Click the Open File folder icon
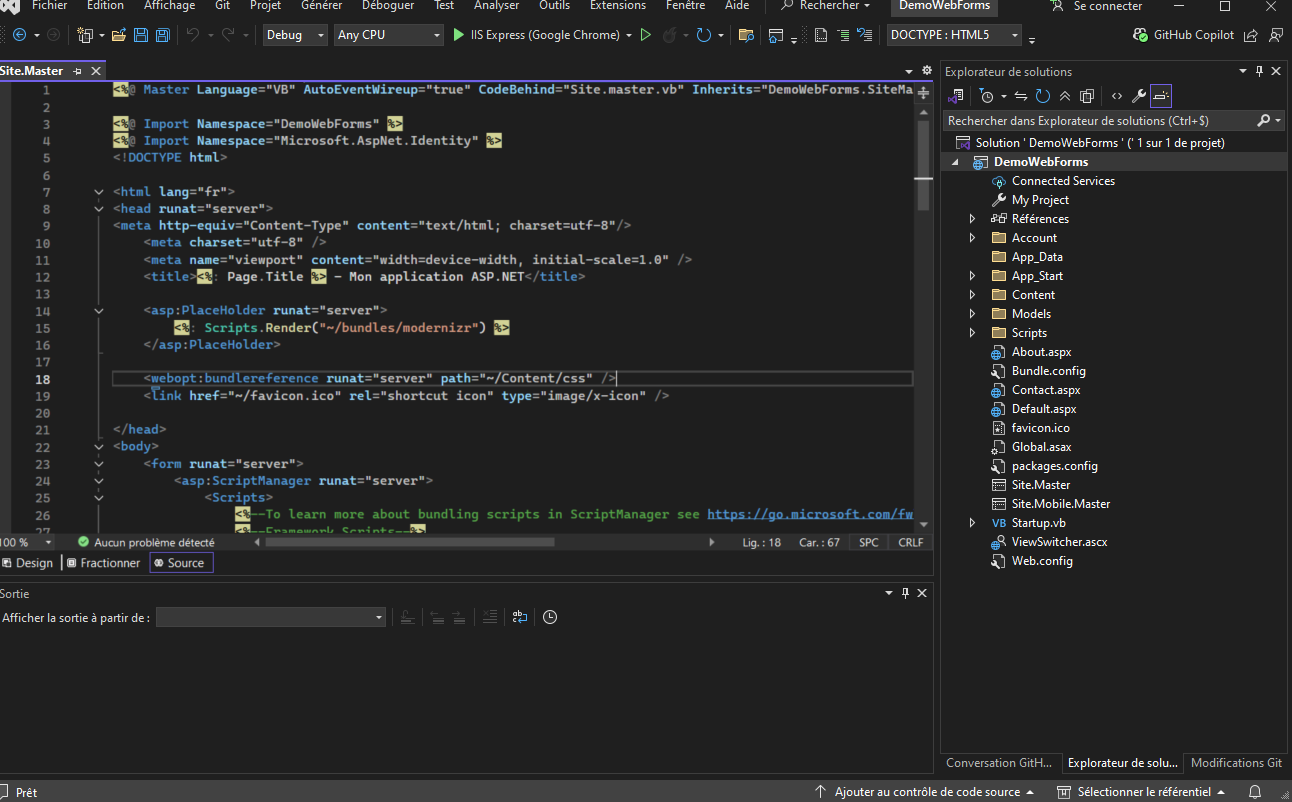This screenshot has height=802, width=1292. (x=119, y=35)
